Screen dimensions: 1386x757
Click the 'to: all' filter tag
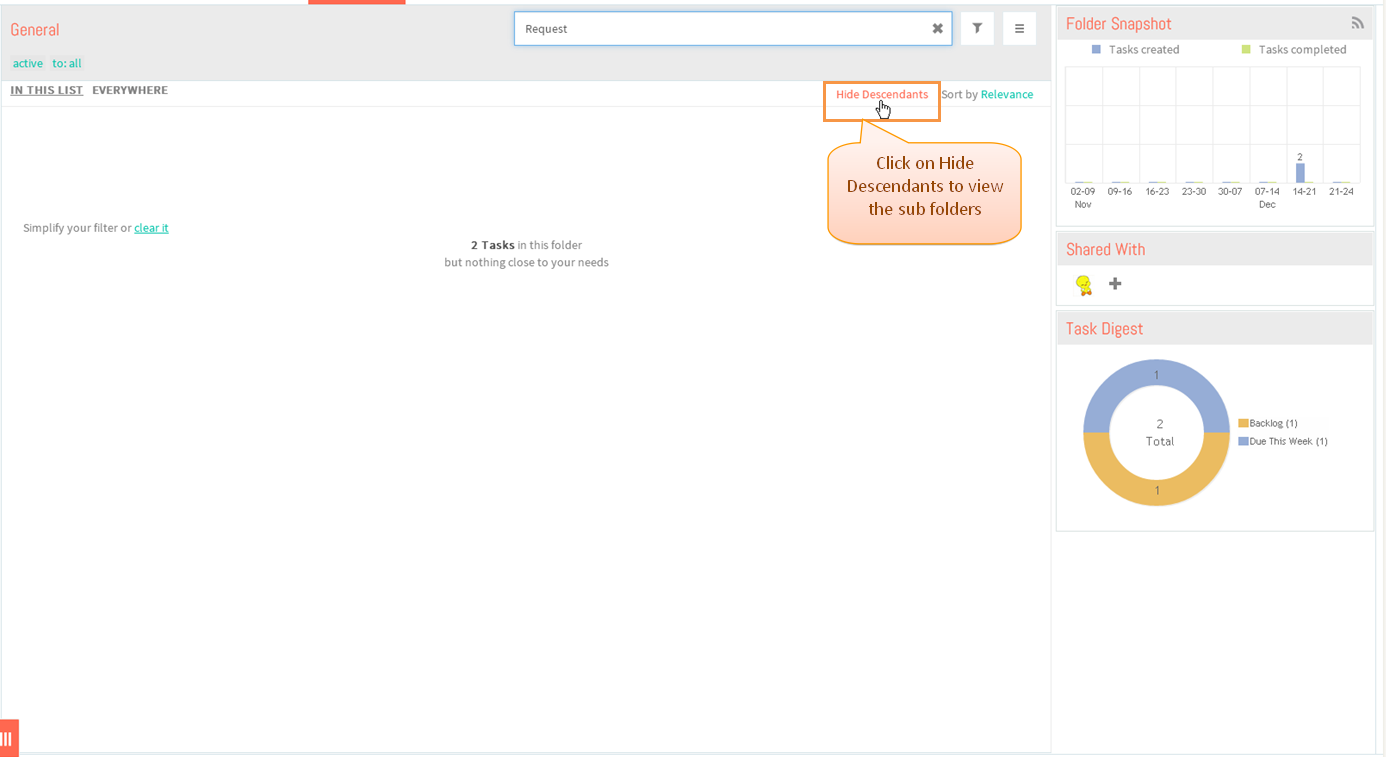[67, 63]
